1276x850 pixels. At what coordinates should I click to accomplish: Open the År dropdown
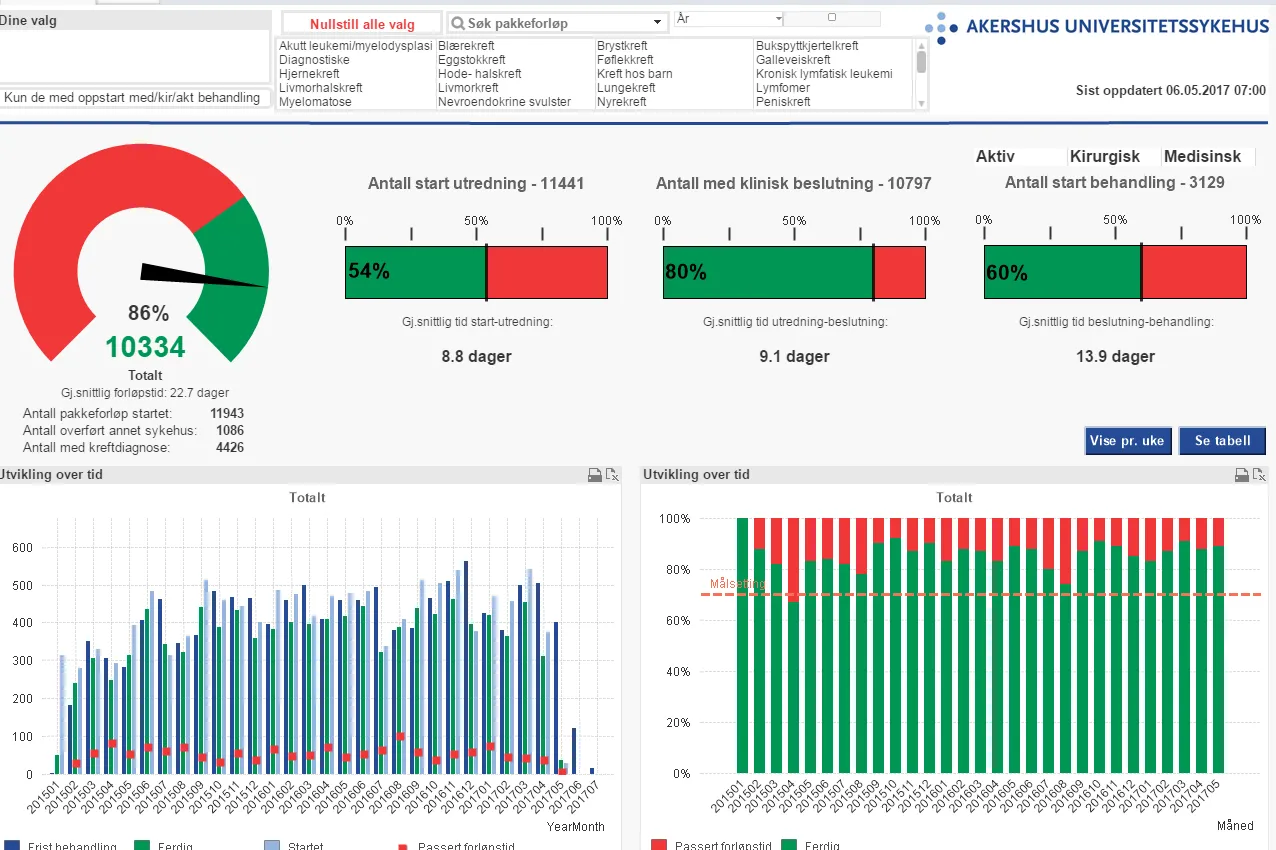click(778, 19)
